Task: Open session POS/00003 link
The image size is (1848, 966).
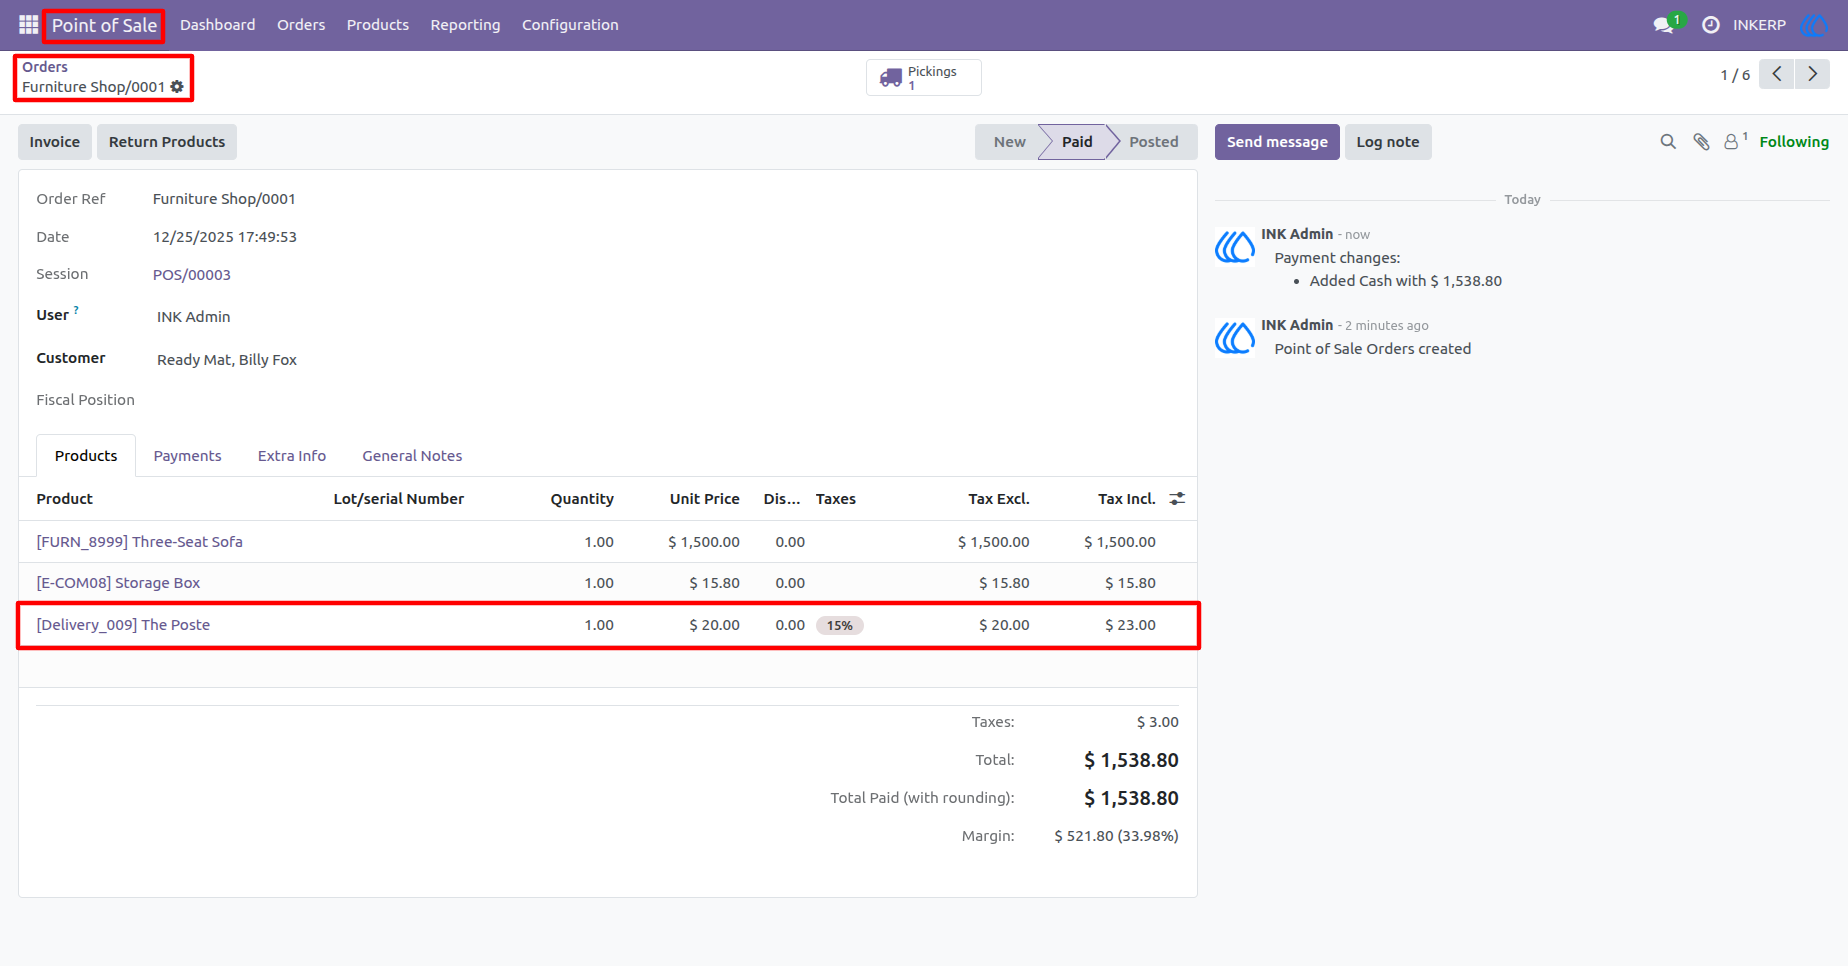Action: coord(192,275)
